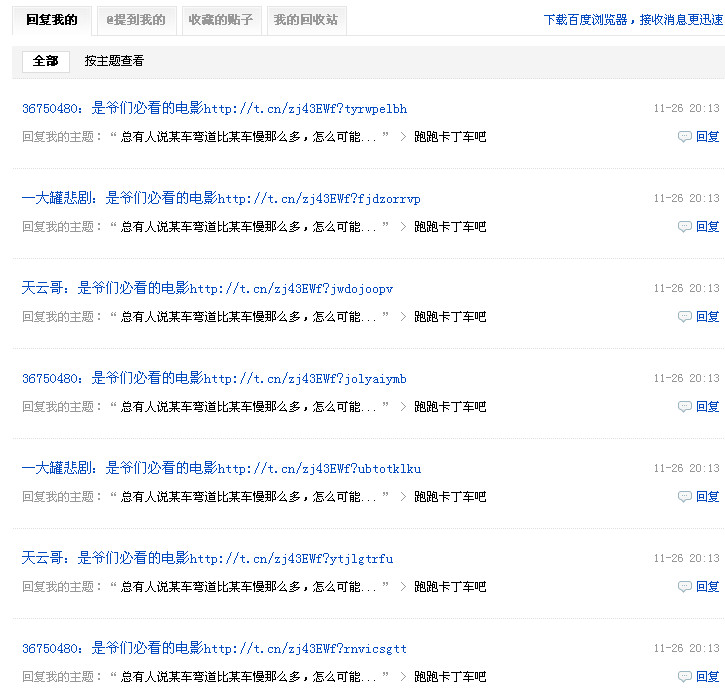The height and width of the screenshot is (689, 725).
Task: Click the speech bubble icon in tyrwpelbh row
Action: coord(685,136)
